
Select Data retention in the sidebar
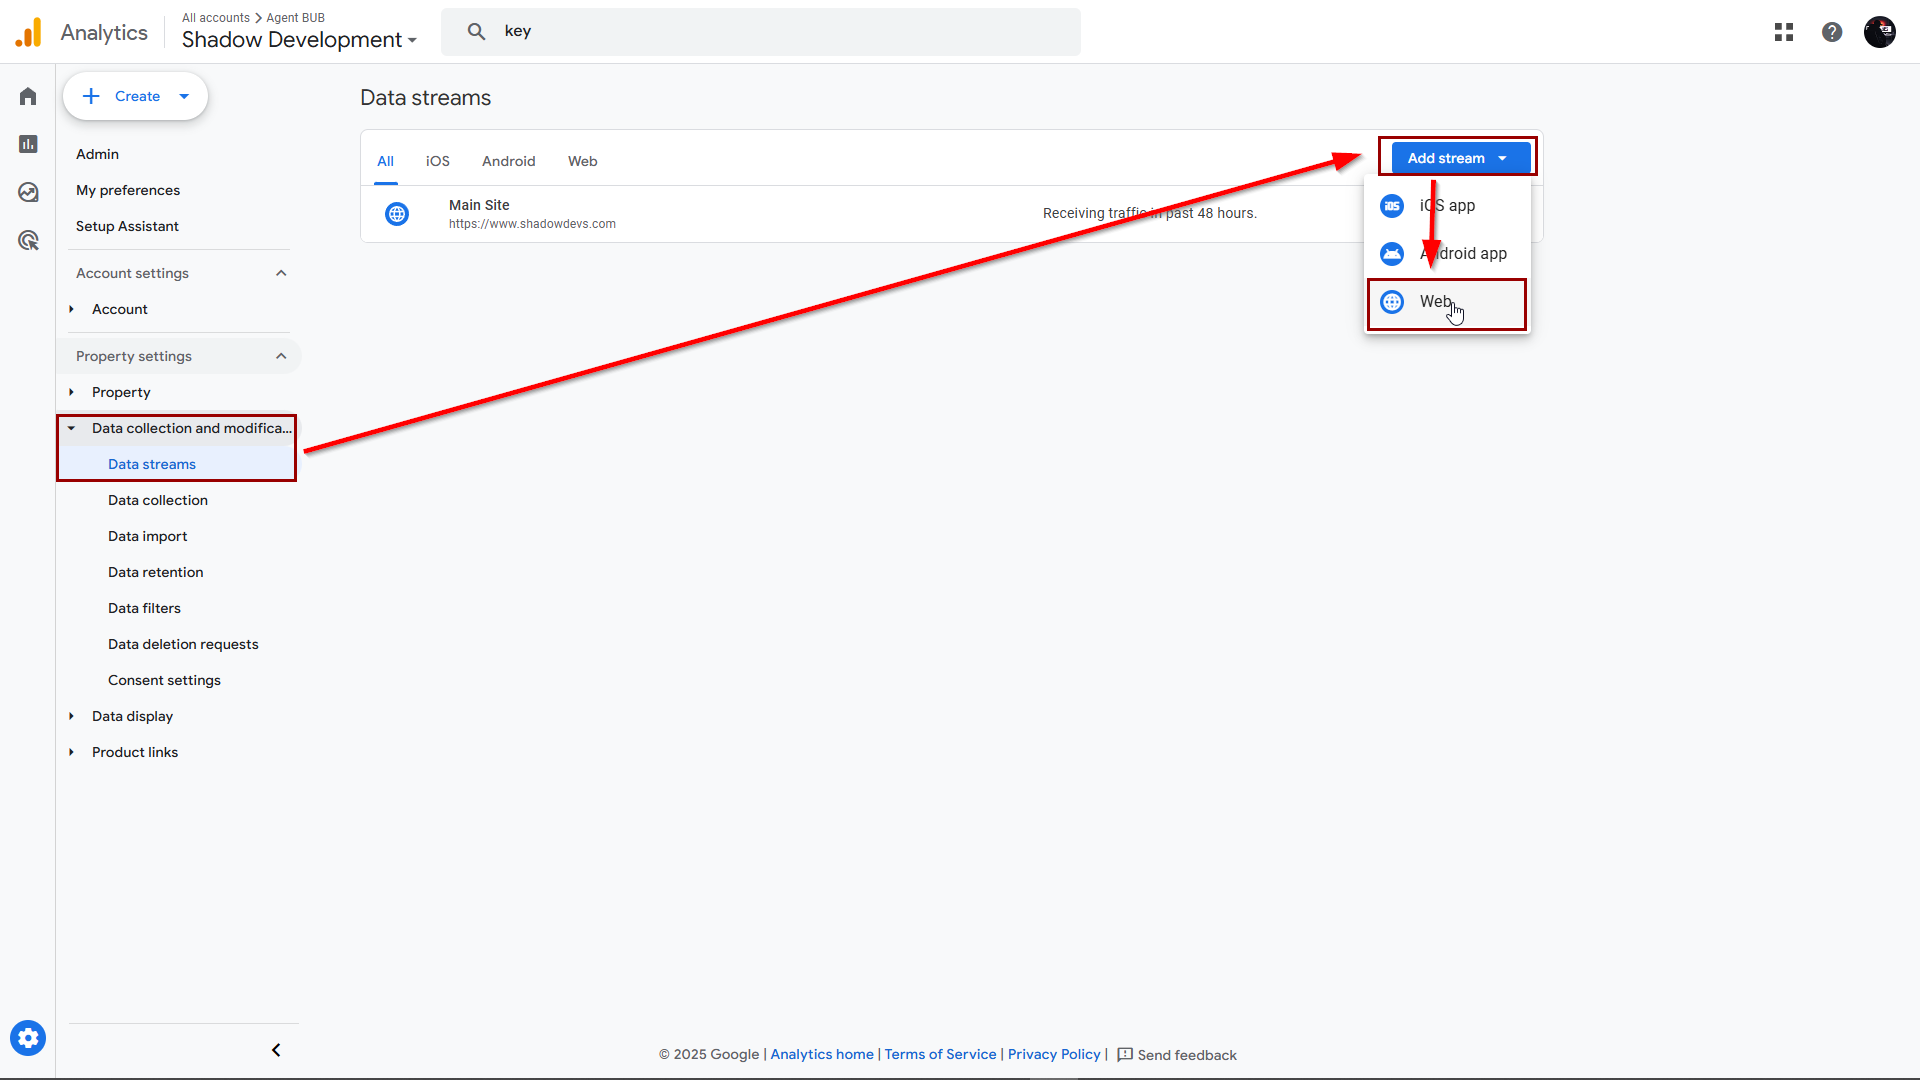pos(156,572)
